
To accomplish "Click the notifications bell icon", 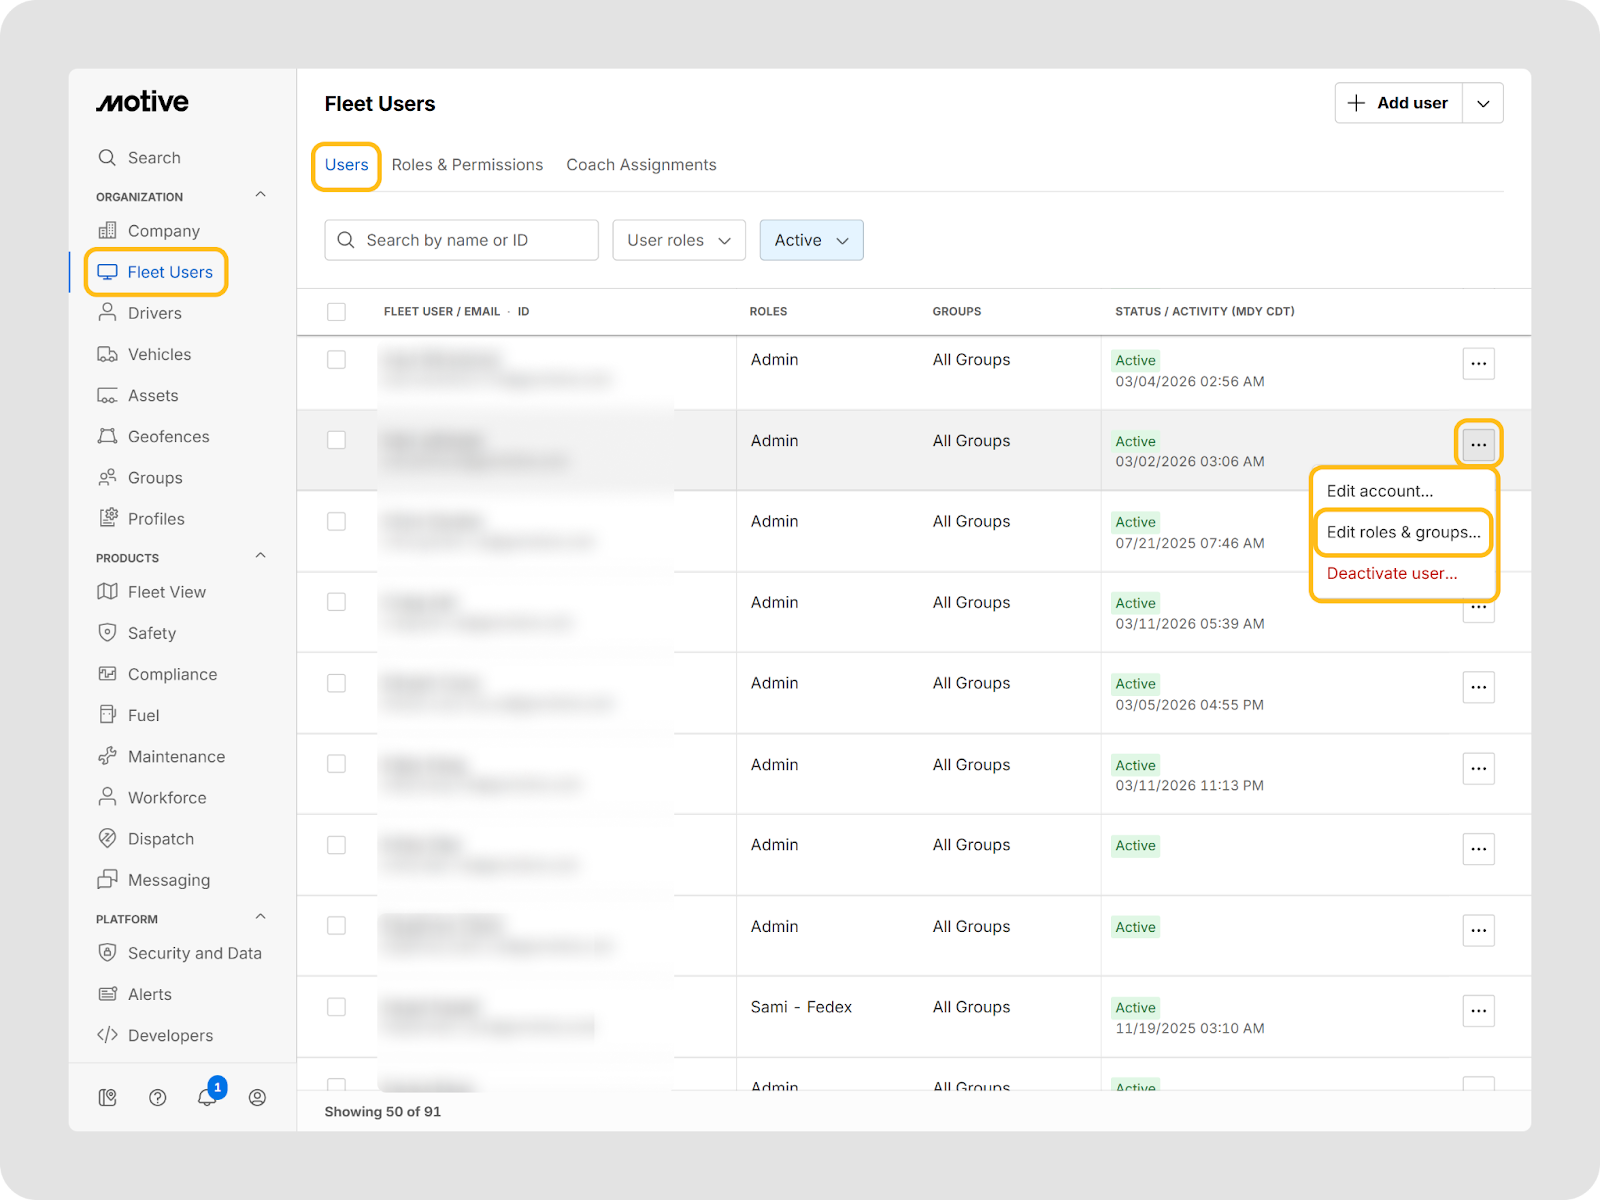I will (207, 1097).
